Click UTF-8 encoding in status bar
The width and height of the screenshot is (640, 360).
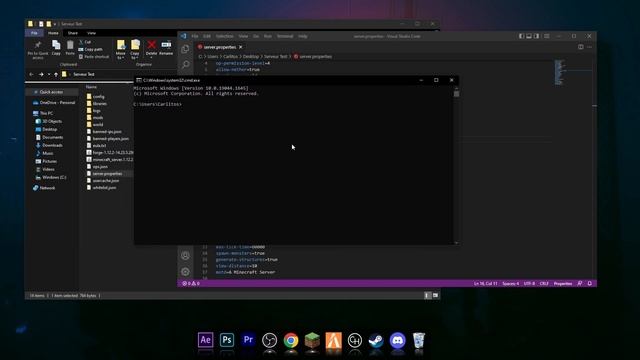pyautogui.click(x=529, y=283)
